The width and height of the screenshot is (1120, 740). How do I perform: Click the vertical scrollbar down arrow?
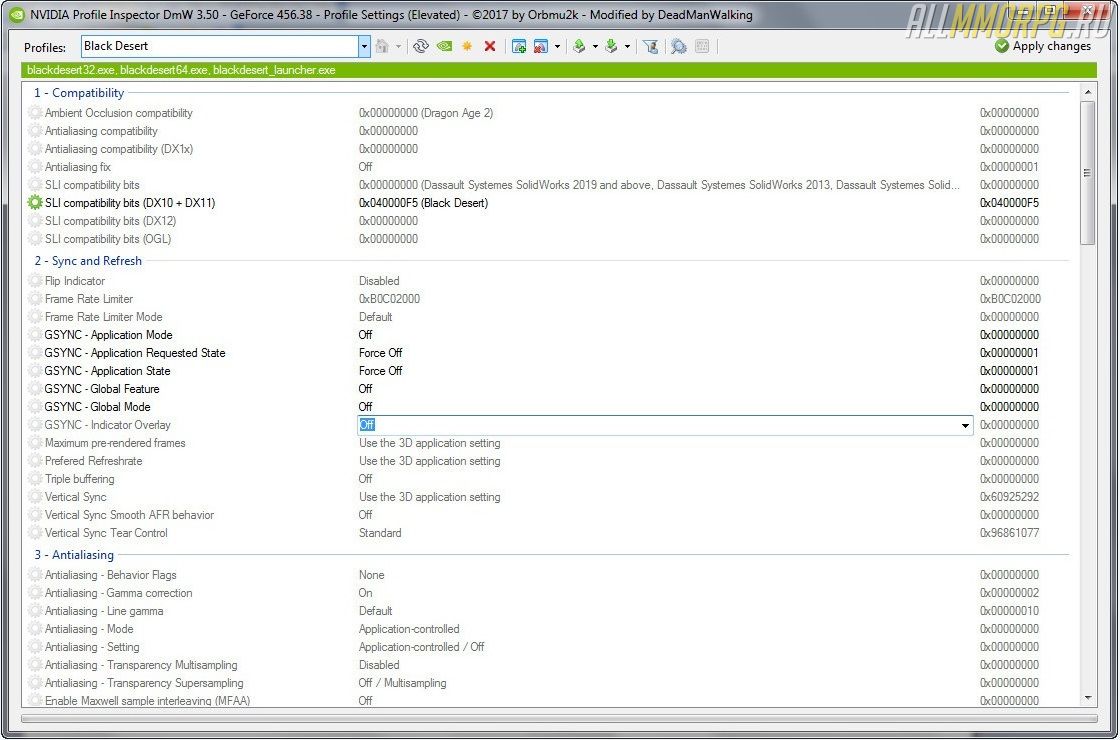coord(1089,698)
